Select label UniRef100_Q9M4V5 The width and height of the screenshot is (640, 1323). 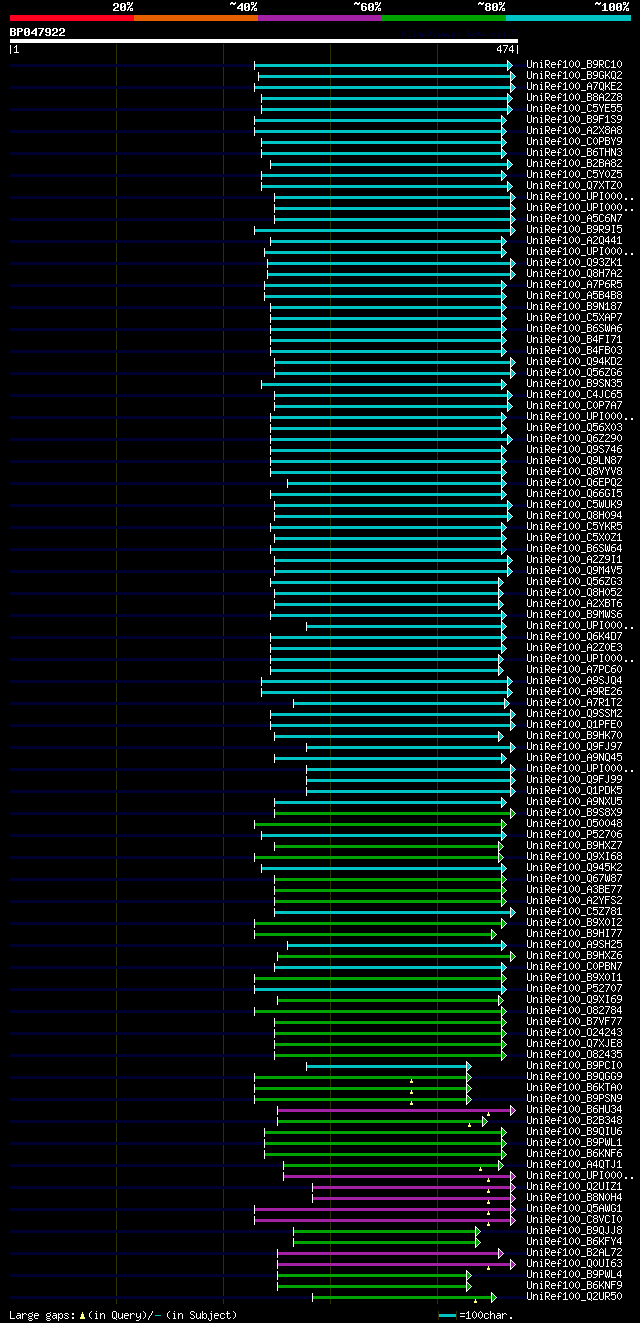pyautogui.click(x=574, y=571)
